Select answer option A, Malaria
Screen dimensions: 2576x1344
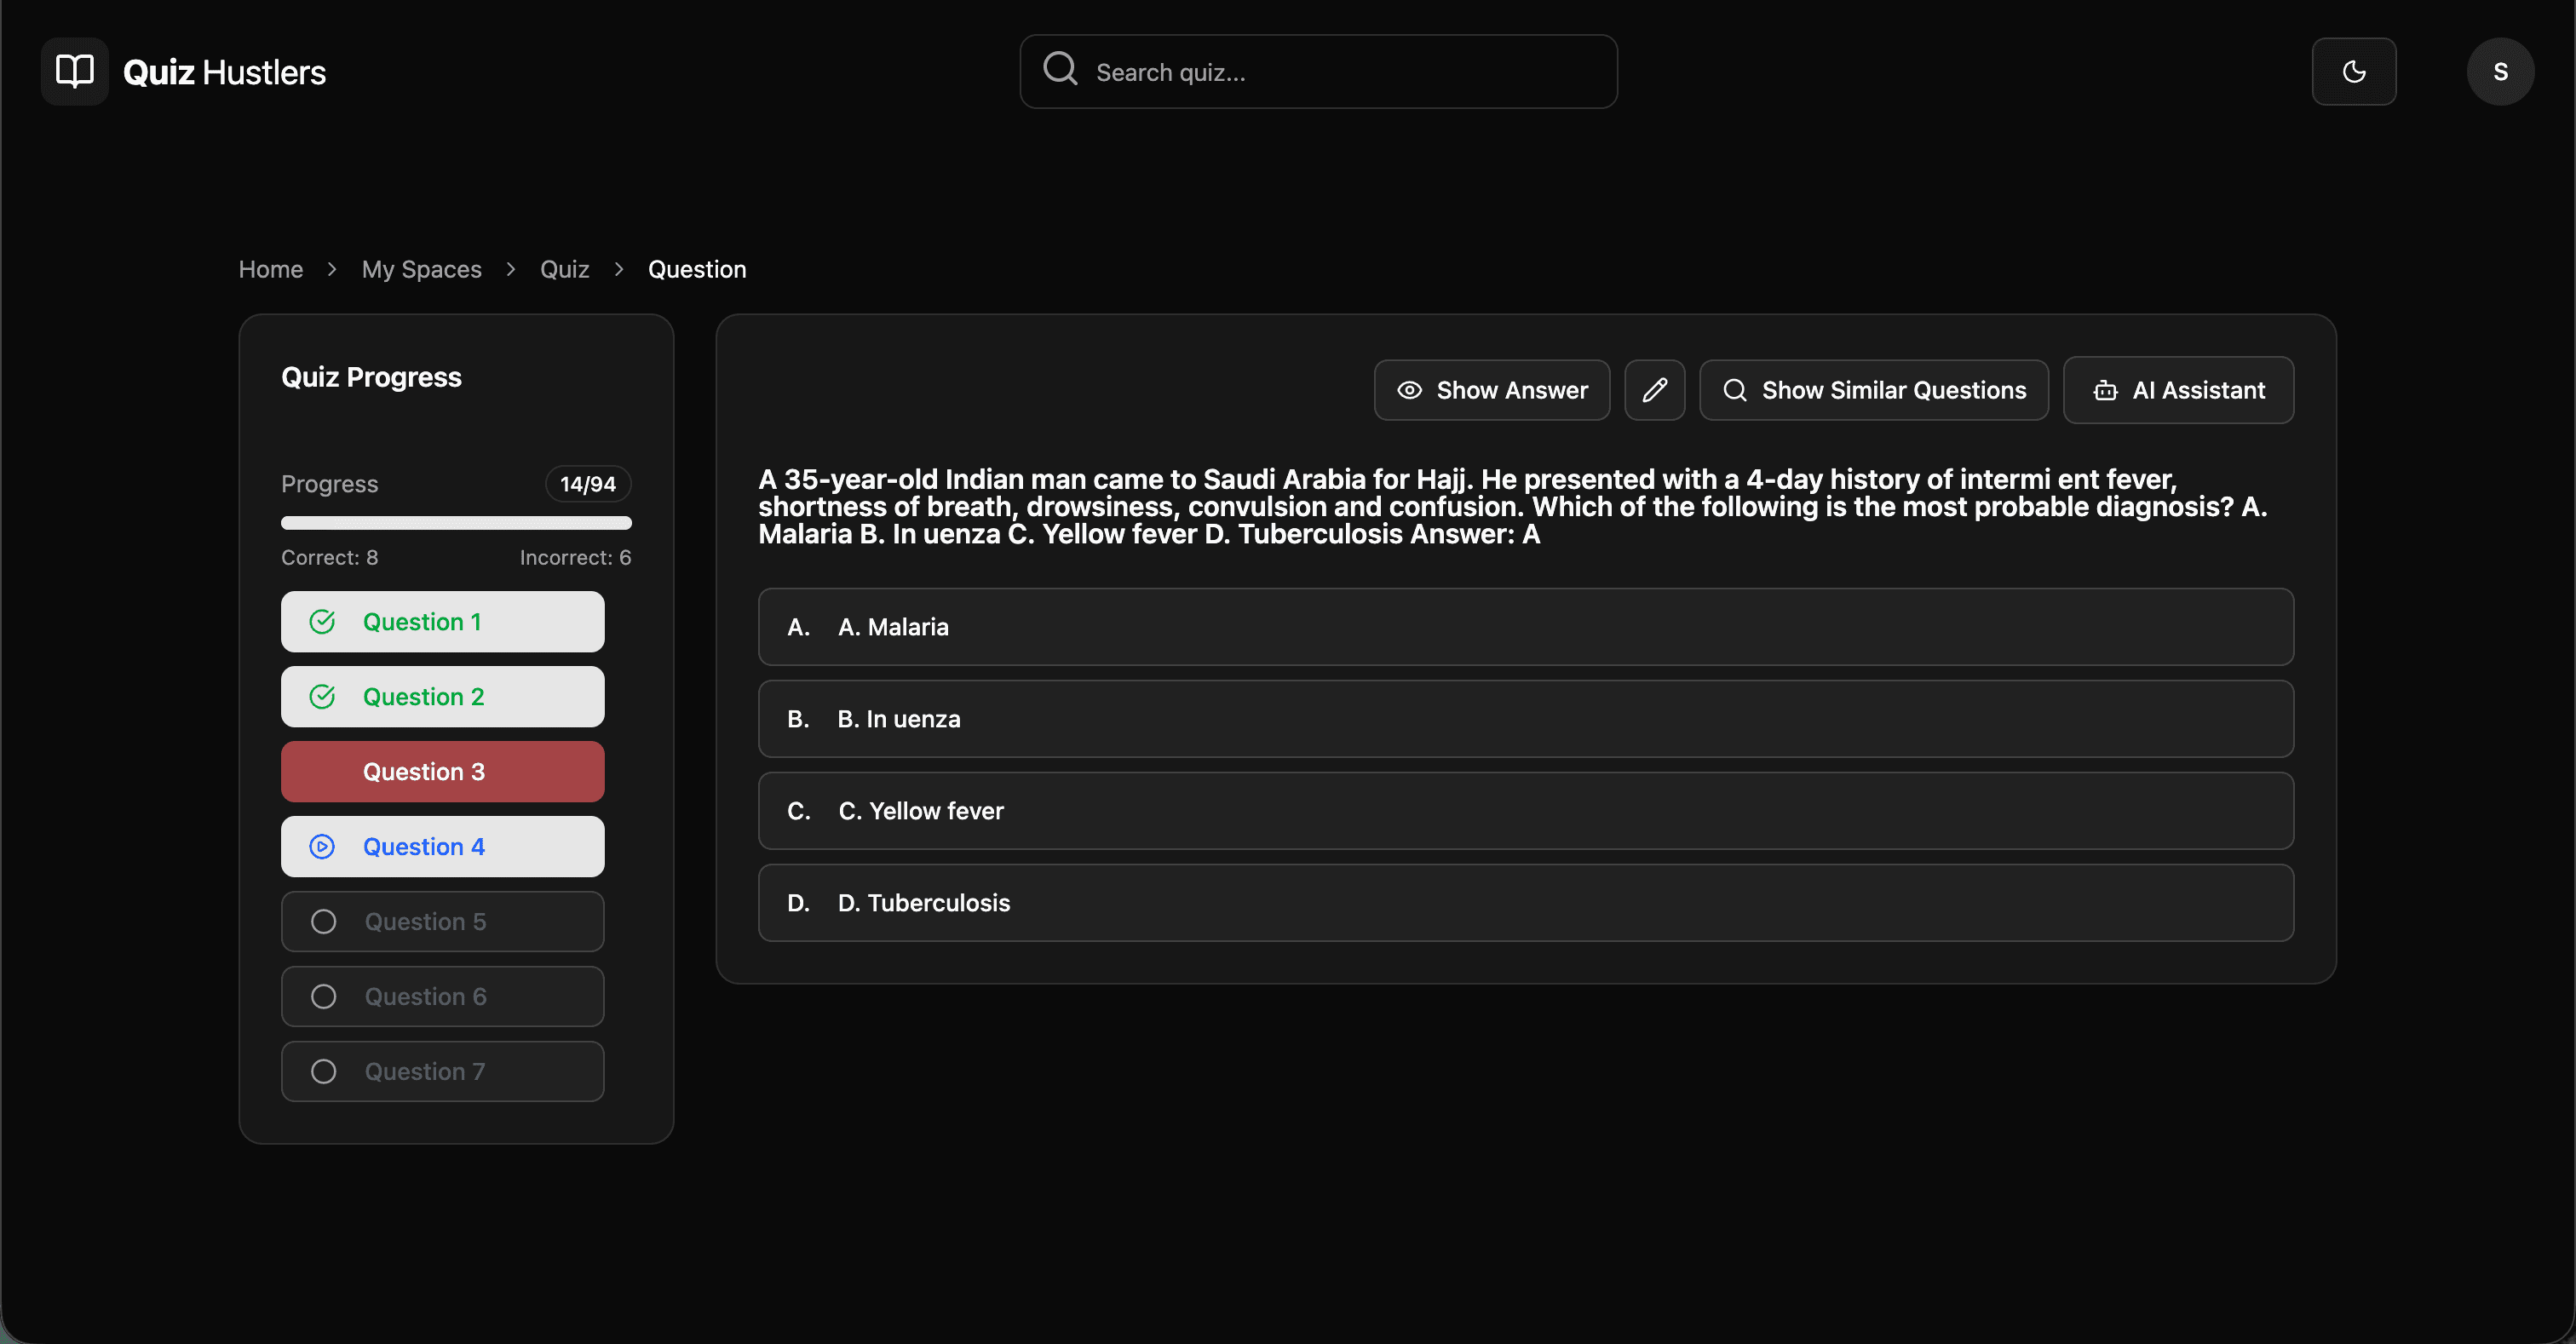[x=1526, y=627]
